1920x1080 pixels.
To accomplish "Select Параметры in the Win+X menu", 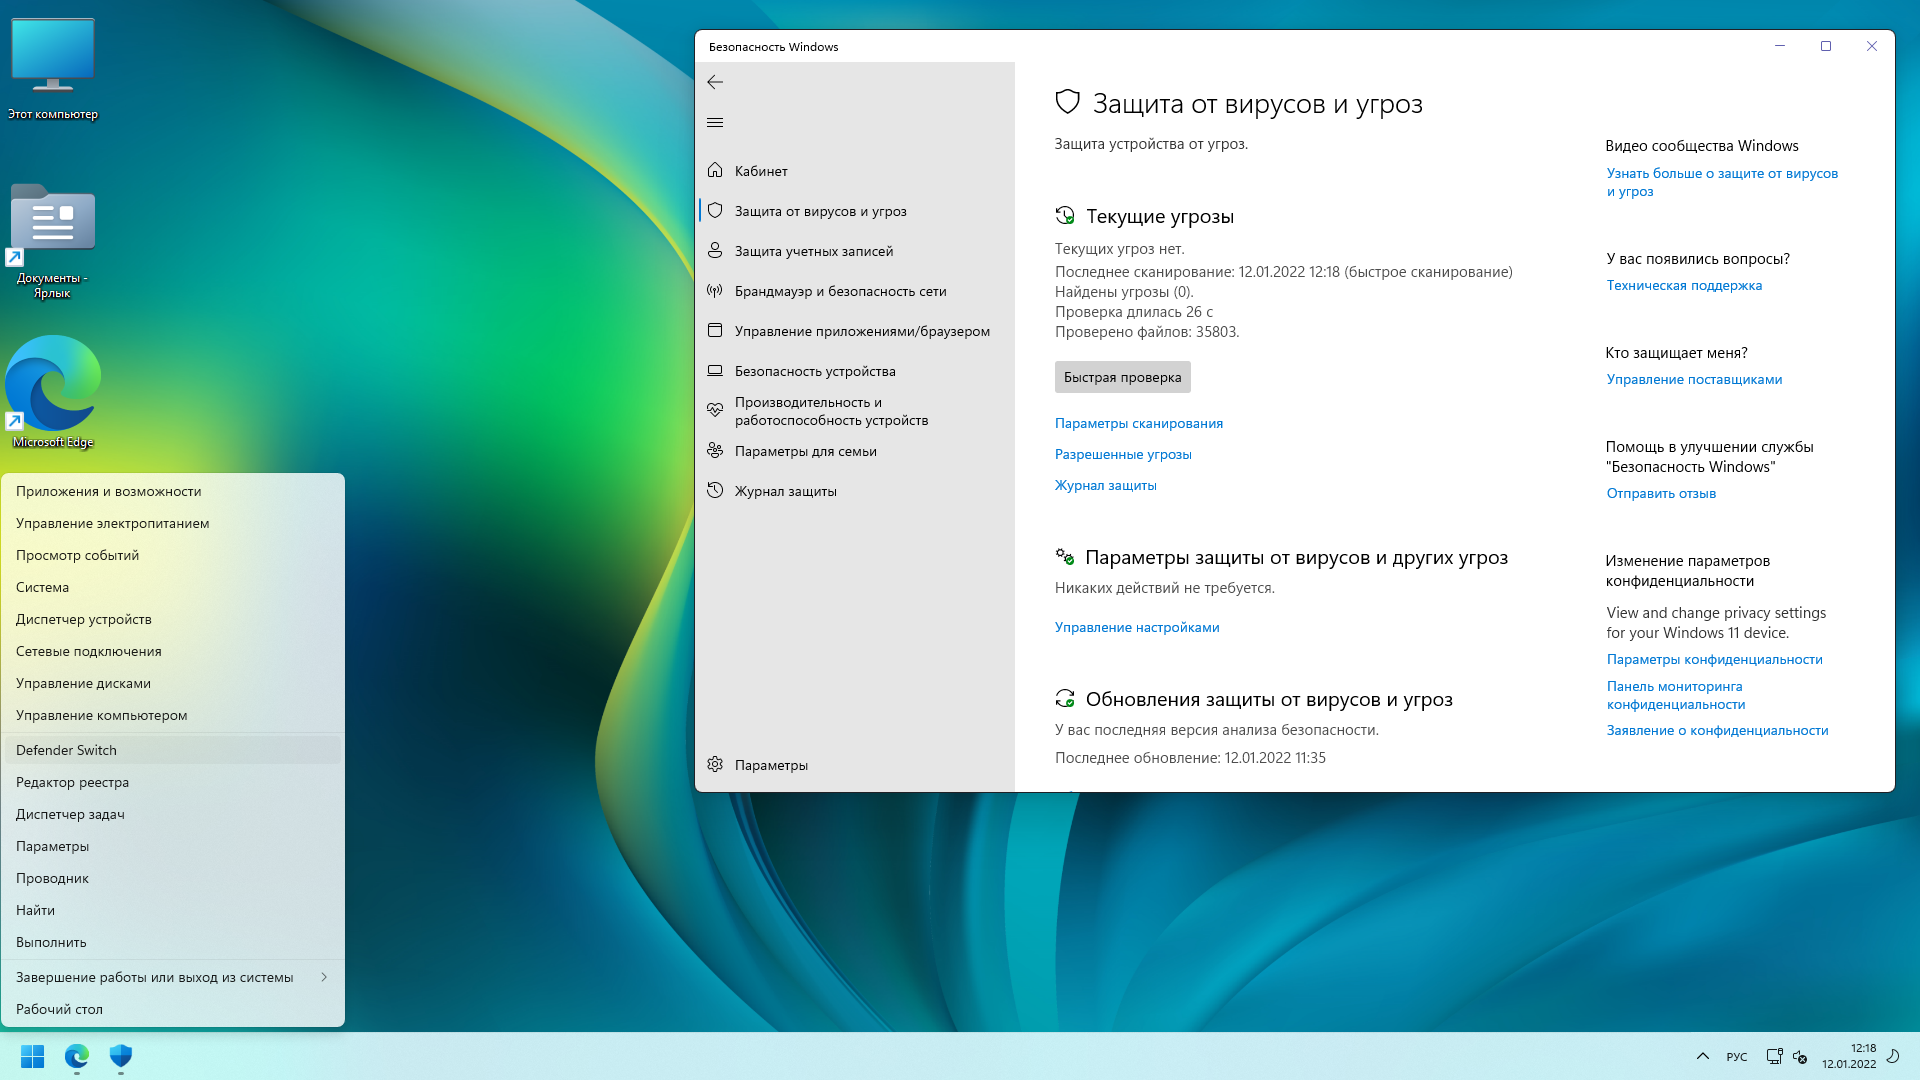I will click(x=173, y=846).
